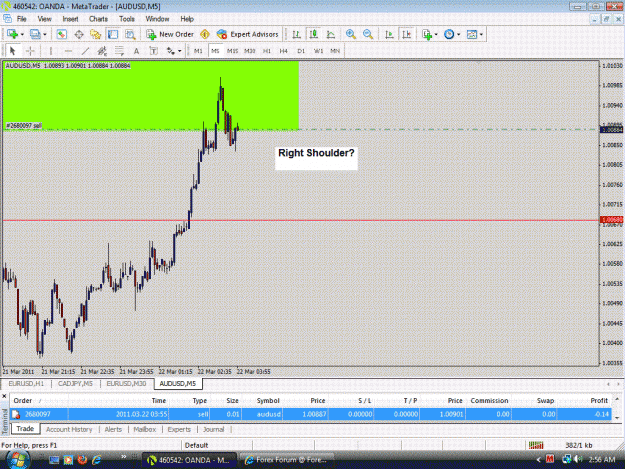Zoom out of the chart
The width and height of the screenshot is (625, 469).
point(368,34)
